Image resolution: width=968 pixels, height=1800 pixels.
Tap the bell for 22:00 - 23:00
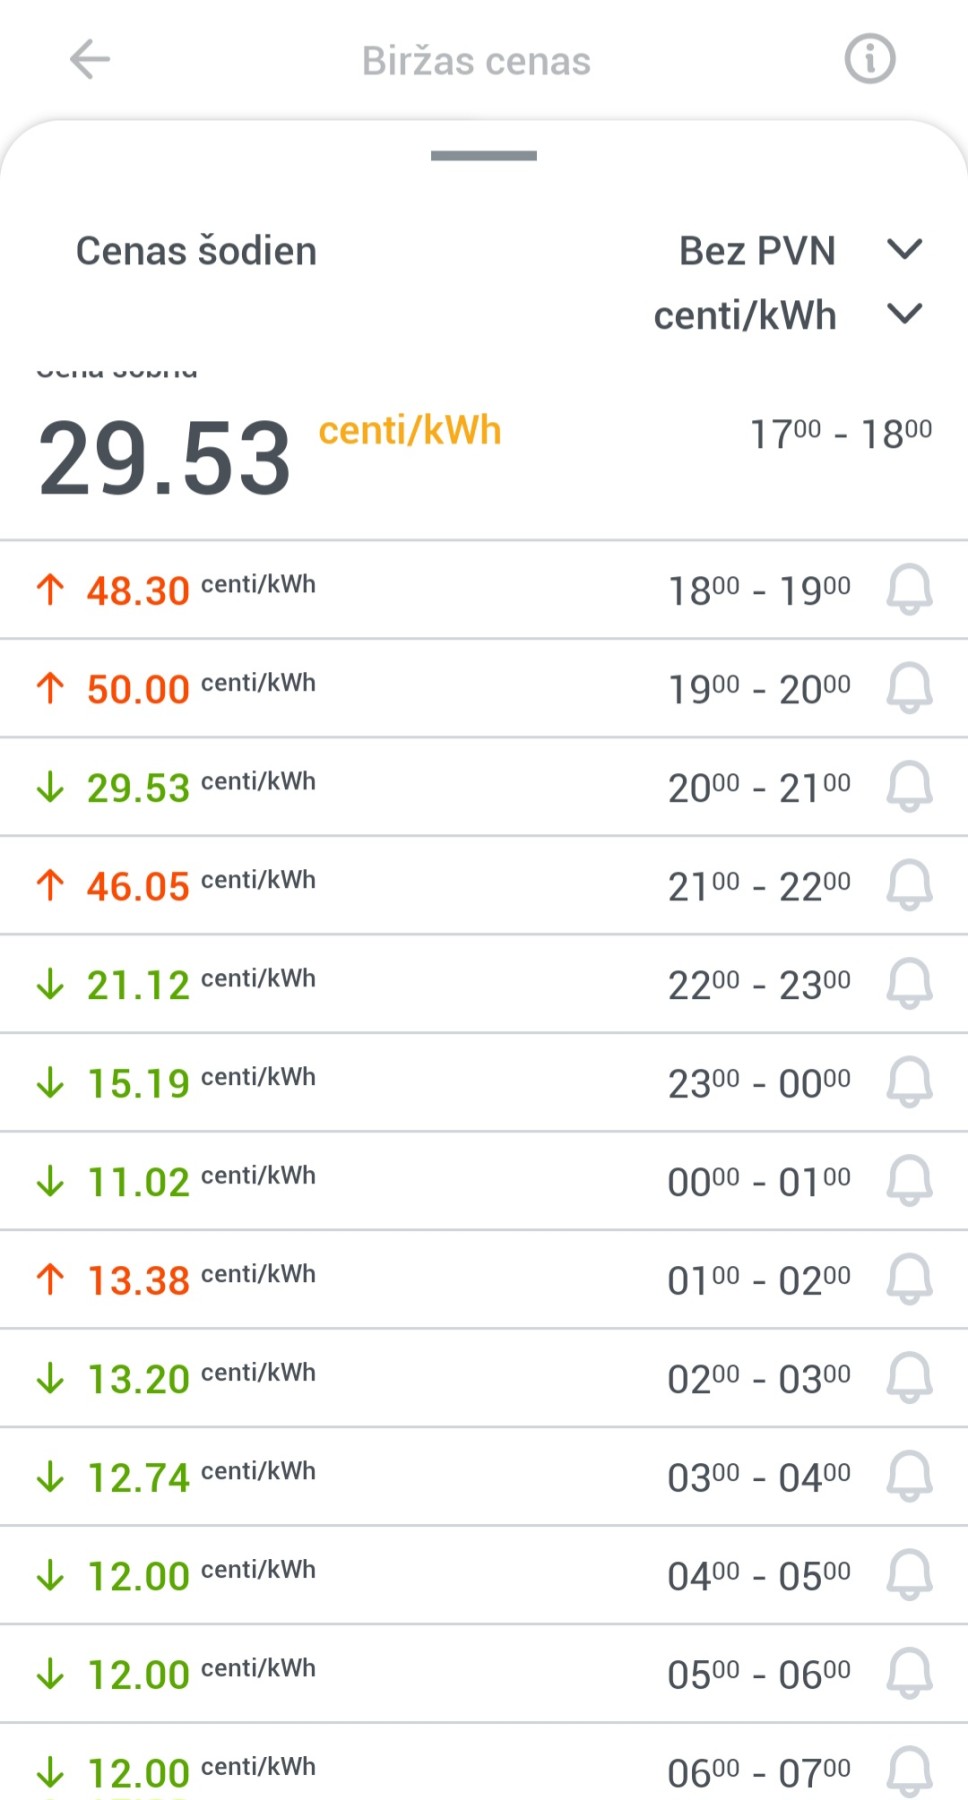tap(909, 983)
